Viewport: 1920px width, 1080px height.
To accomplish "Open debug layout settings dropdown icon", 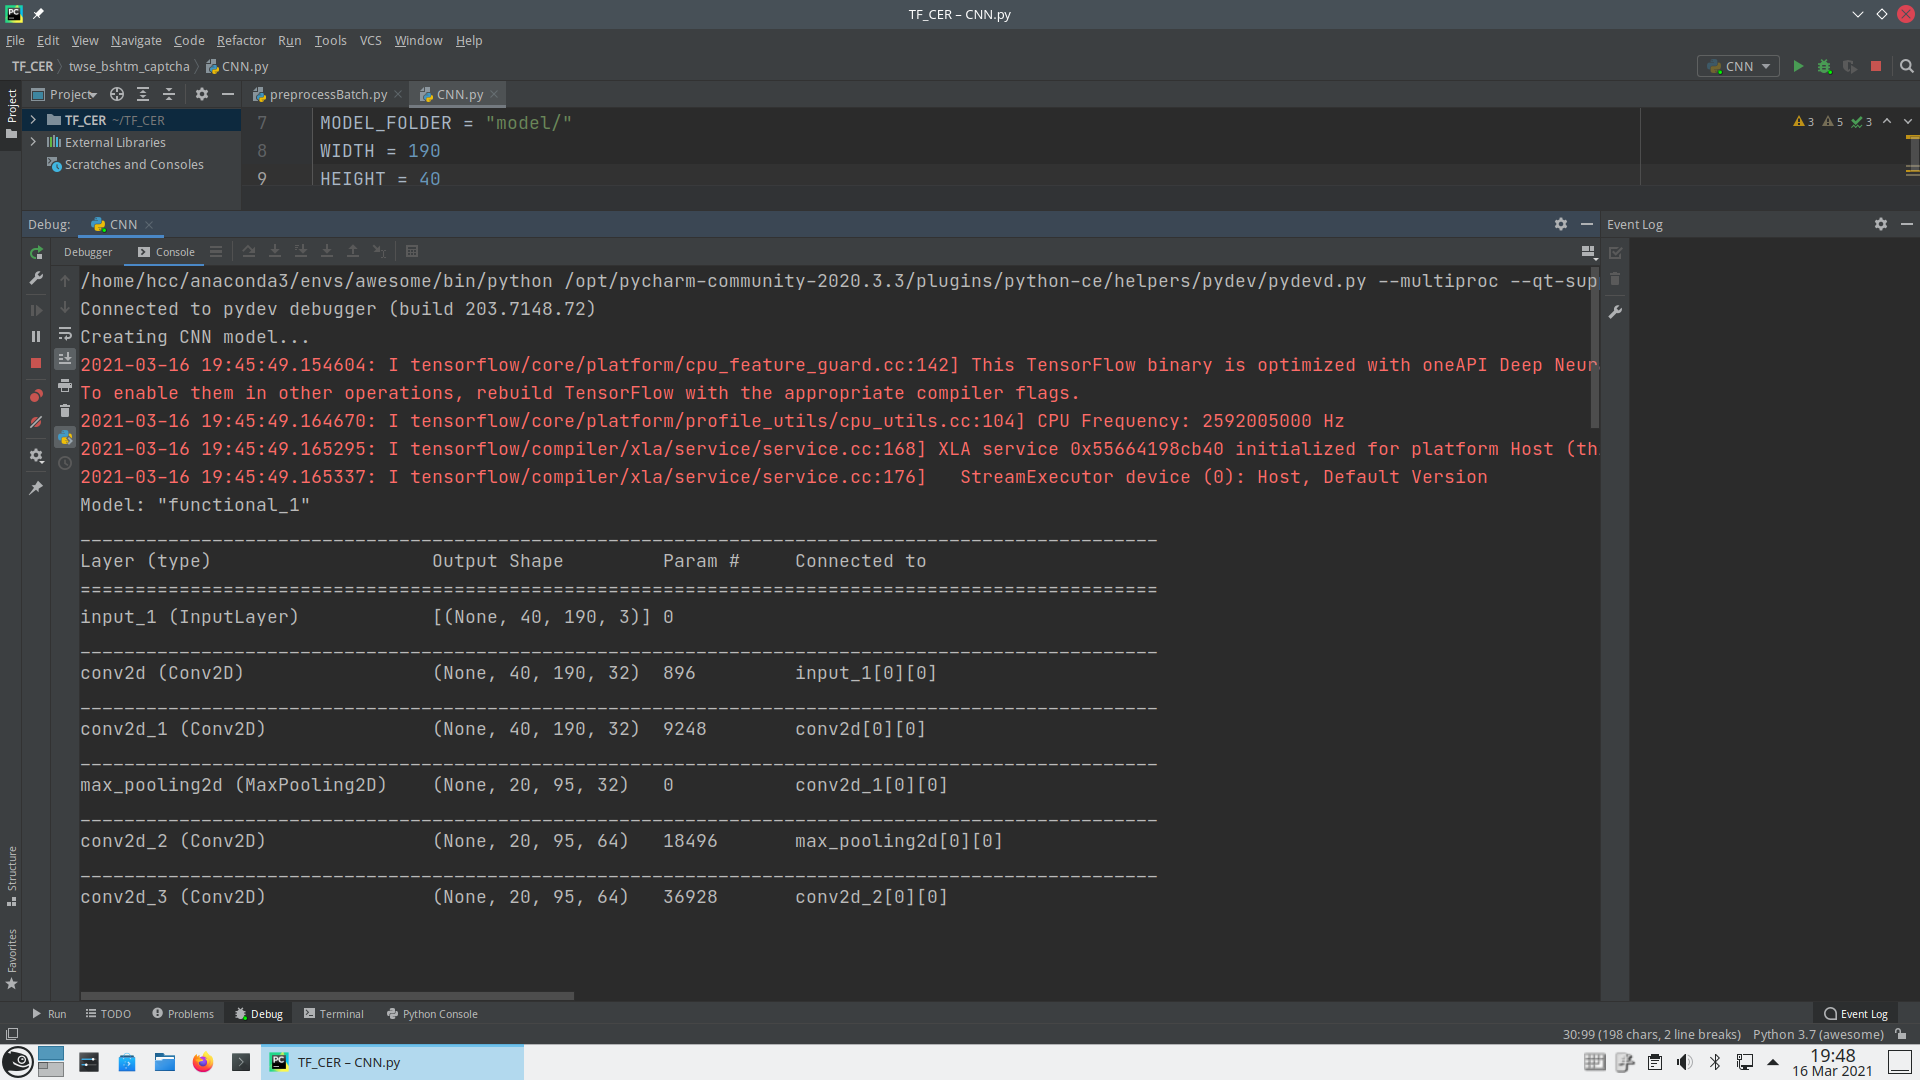I will (x=1588, y=252).
